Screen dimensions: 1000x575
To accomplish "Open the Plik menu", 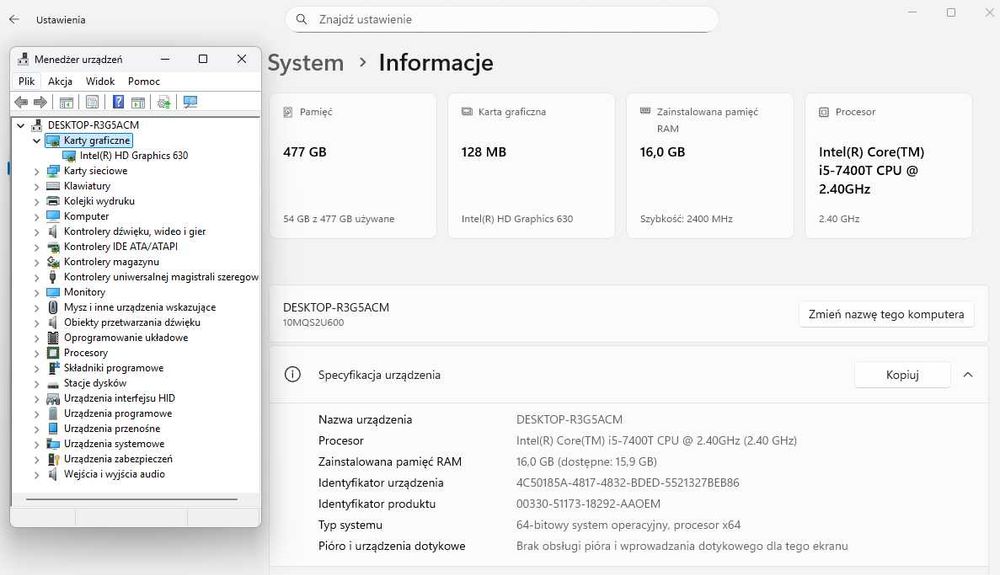I will click(x=27, y=81).
